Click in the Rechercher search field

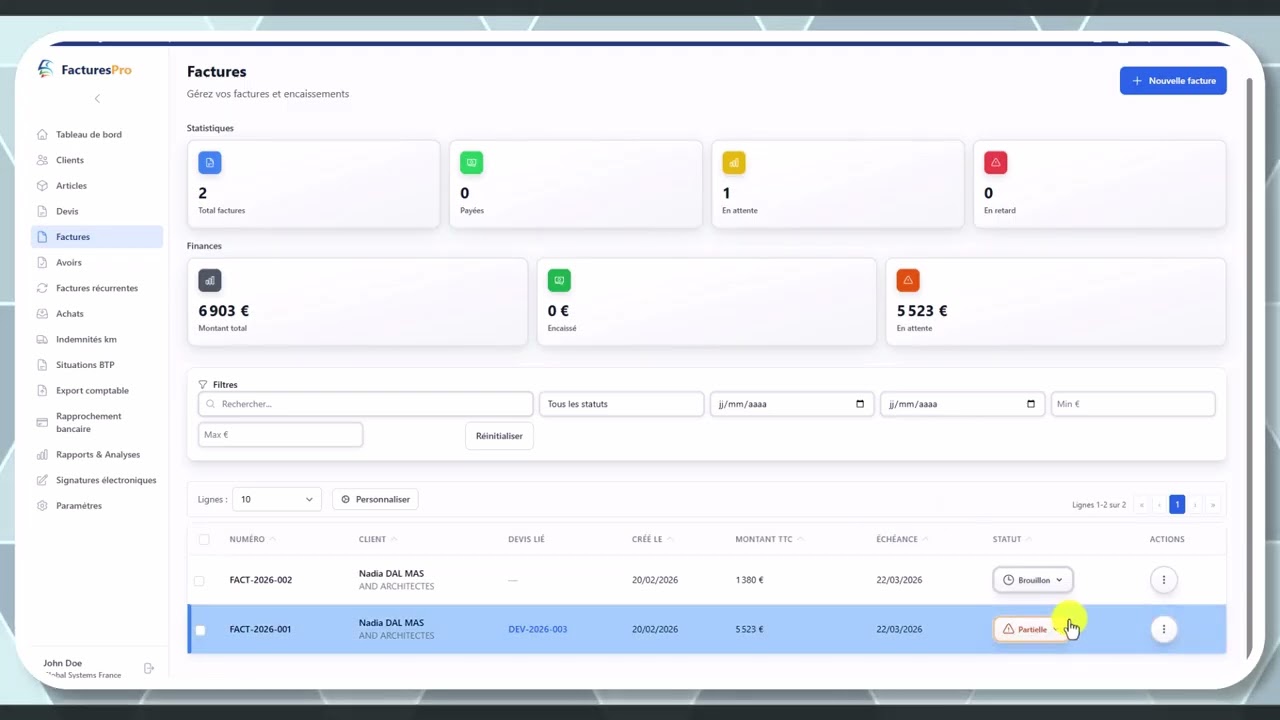coord(365,404)
